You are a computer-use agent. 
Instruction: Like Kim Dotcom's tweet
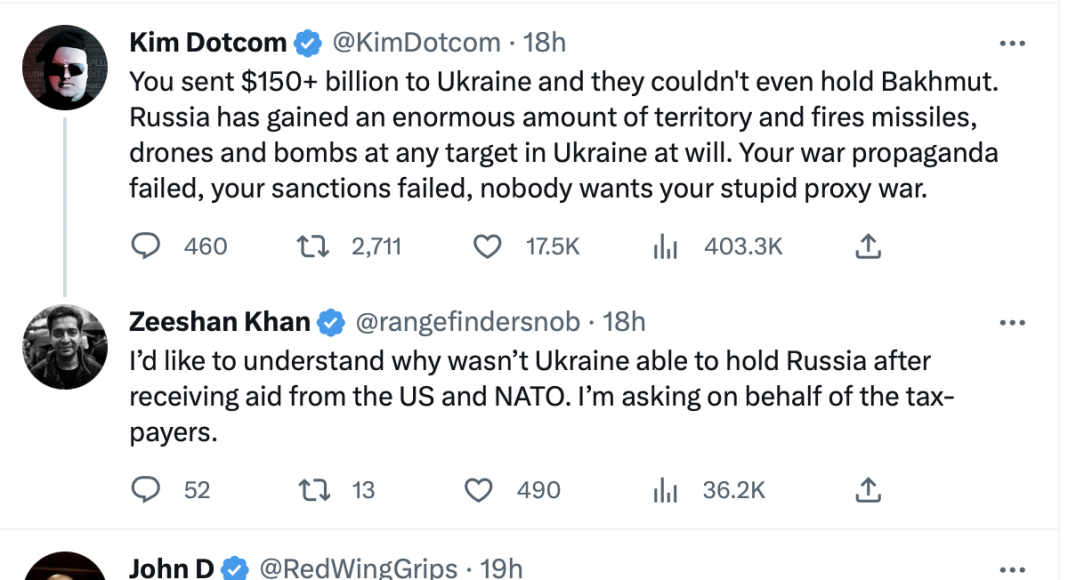pyautogui.click(x=487, y=246)
